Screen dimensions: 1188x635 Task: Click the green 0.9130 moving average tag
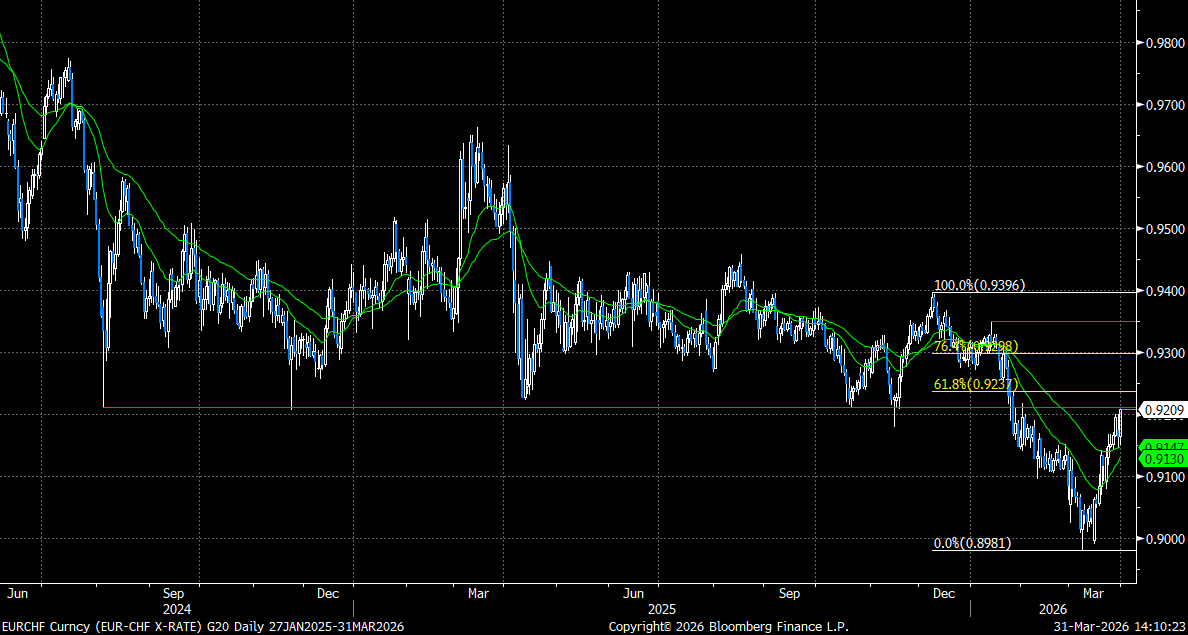click(x=1164, y=458)
